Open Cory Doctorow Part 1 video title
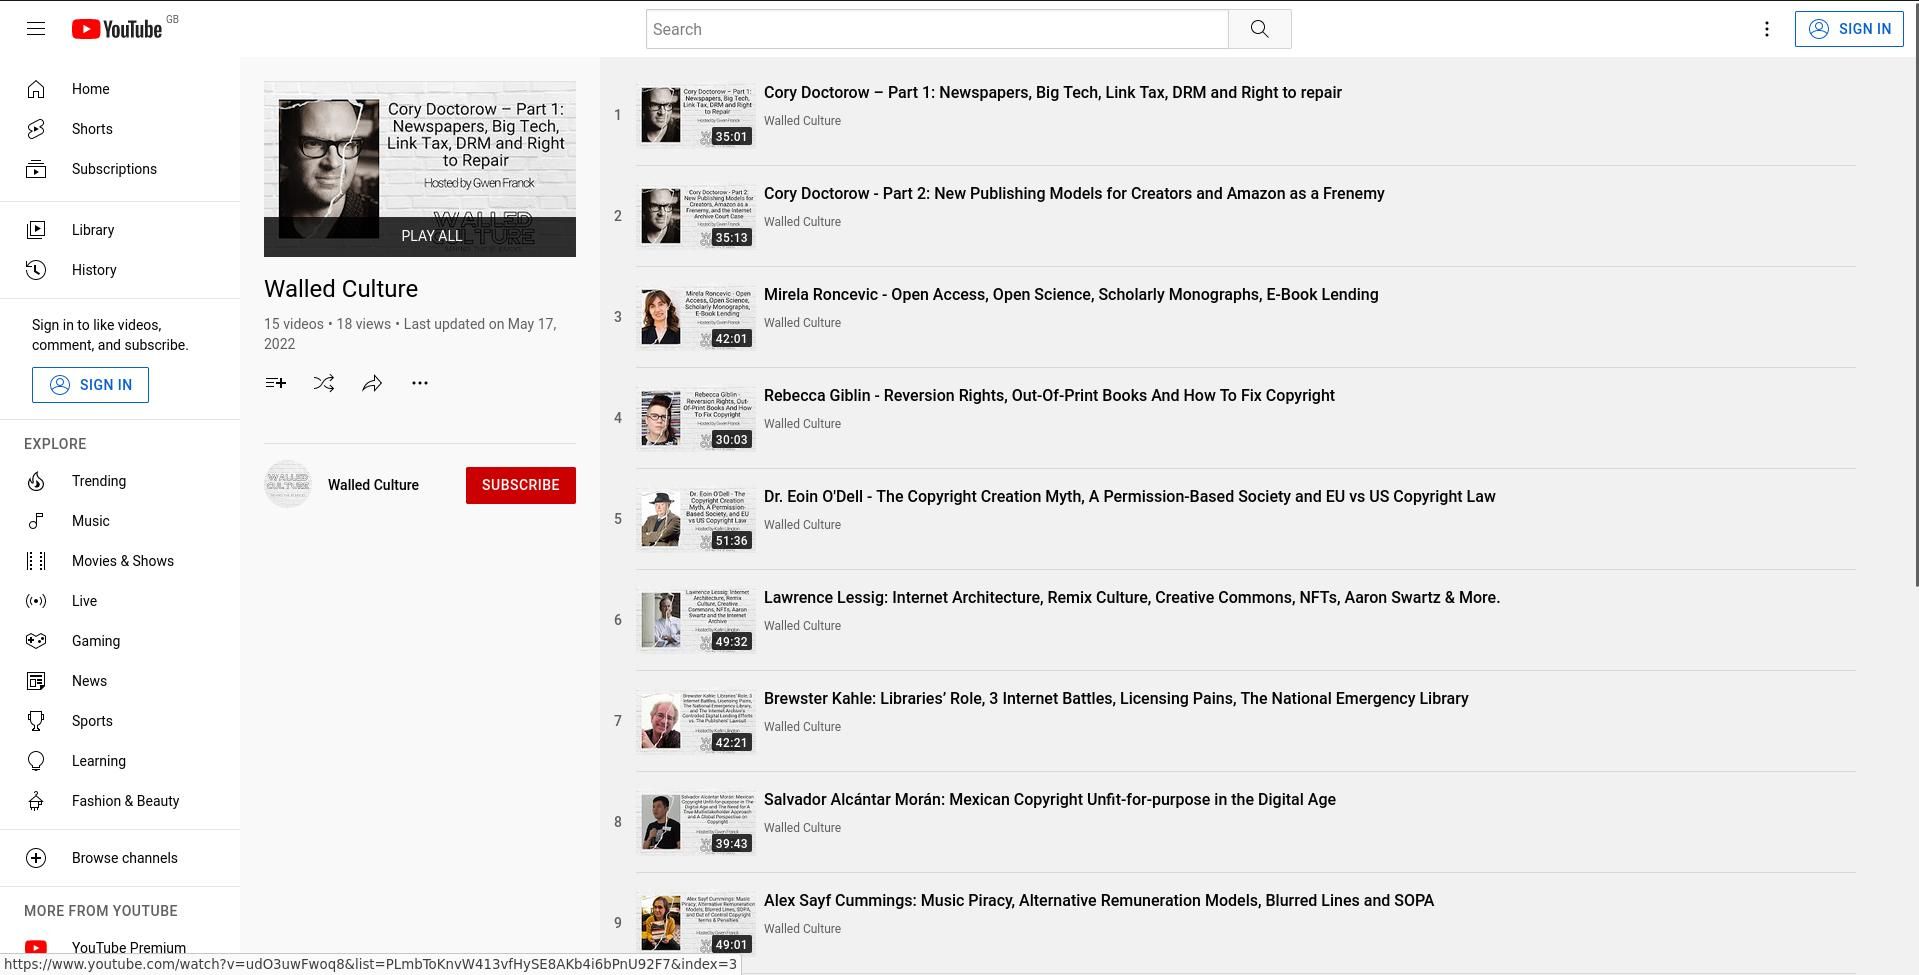 1053,92
